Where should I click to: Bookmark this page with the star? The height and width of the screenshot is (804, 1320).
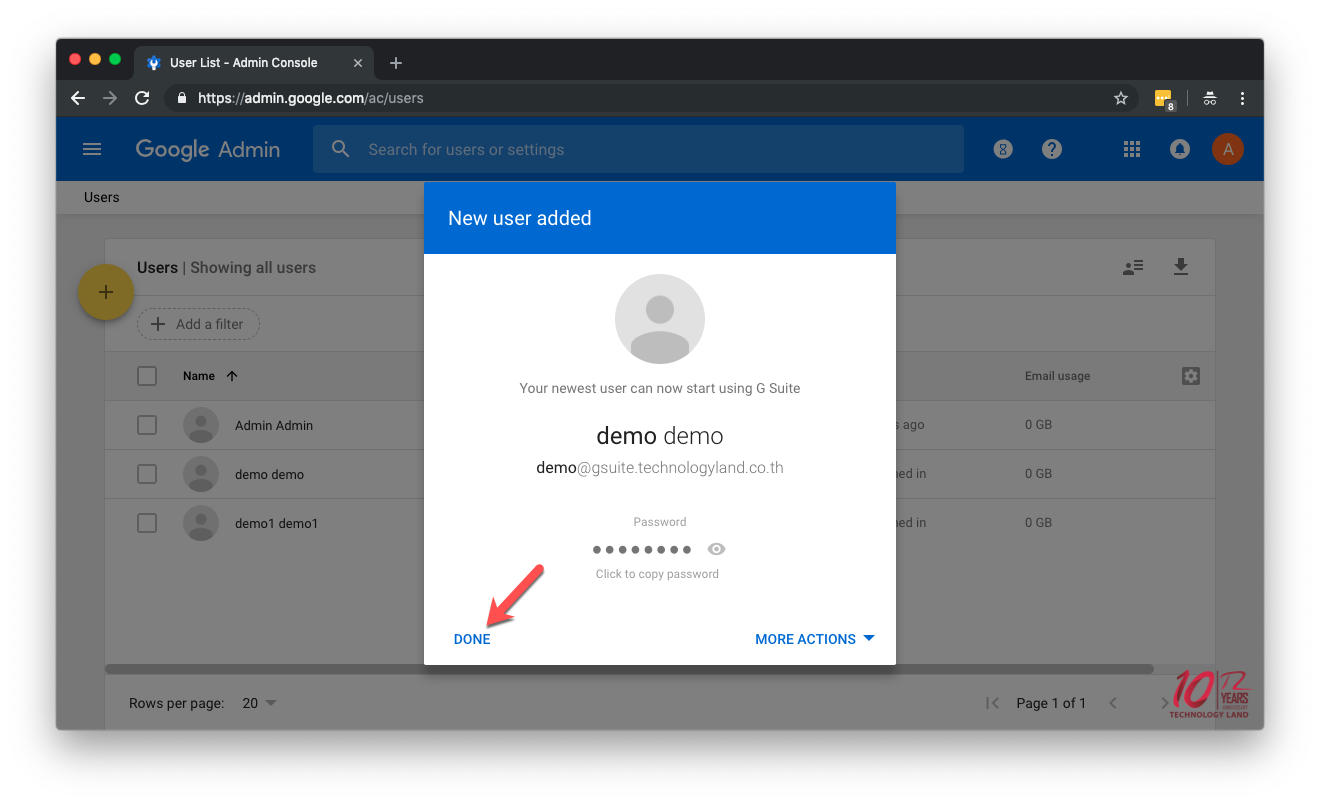point(1121,98)
